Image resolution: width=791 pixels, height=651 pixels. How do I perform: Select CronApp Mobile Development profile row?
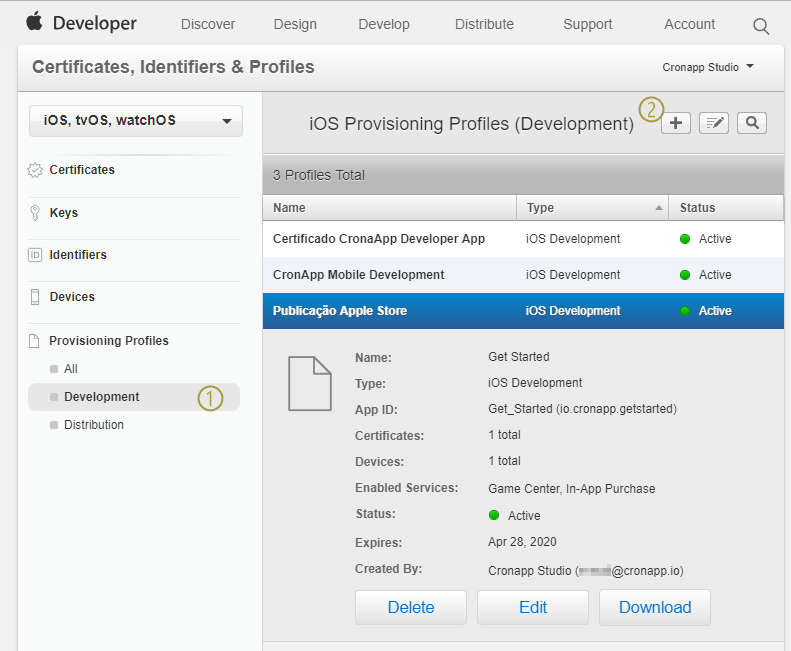pyautogui.click(x=523, y=275)
